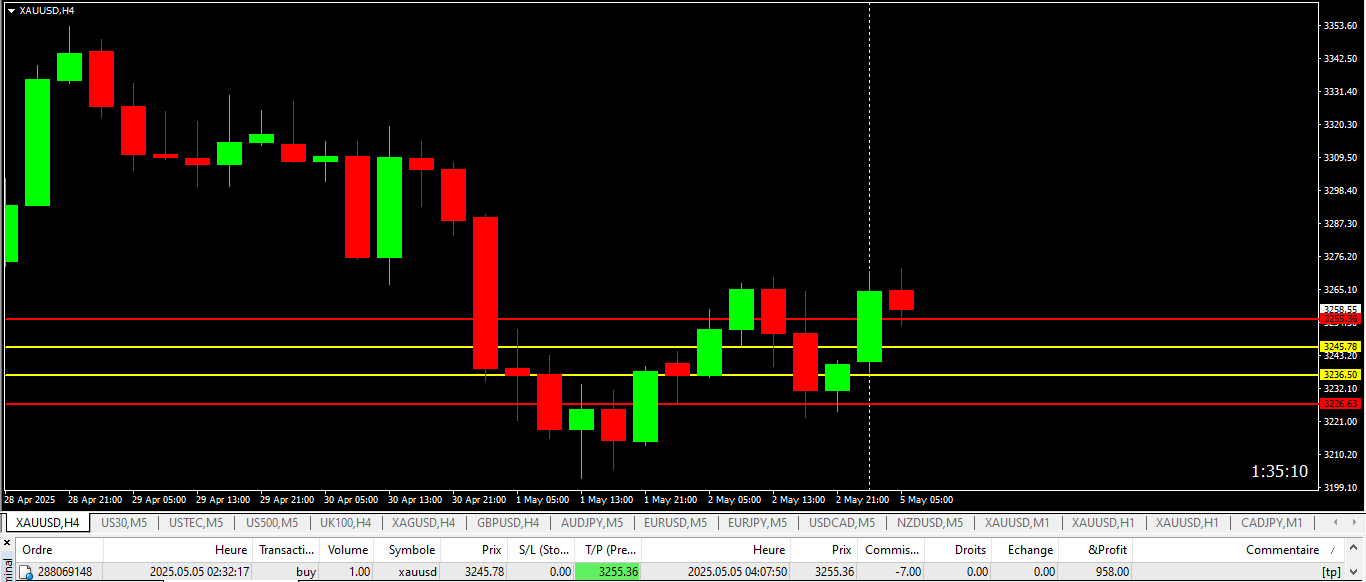
Task: Click the tab strip right arrow
Action: pos(1355,522)
